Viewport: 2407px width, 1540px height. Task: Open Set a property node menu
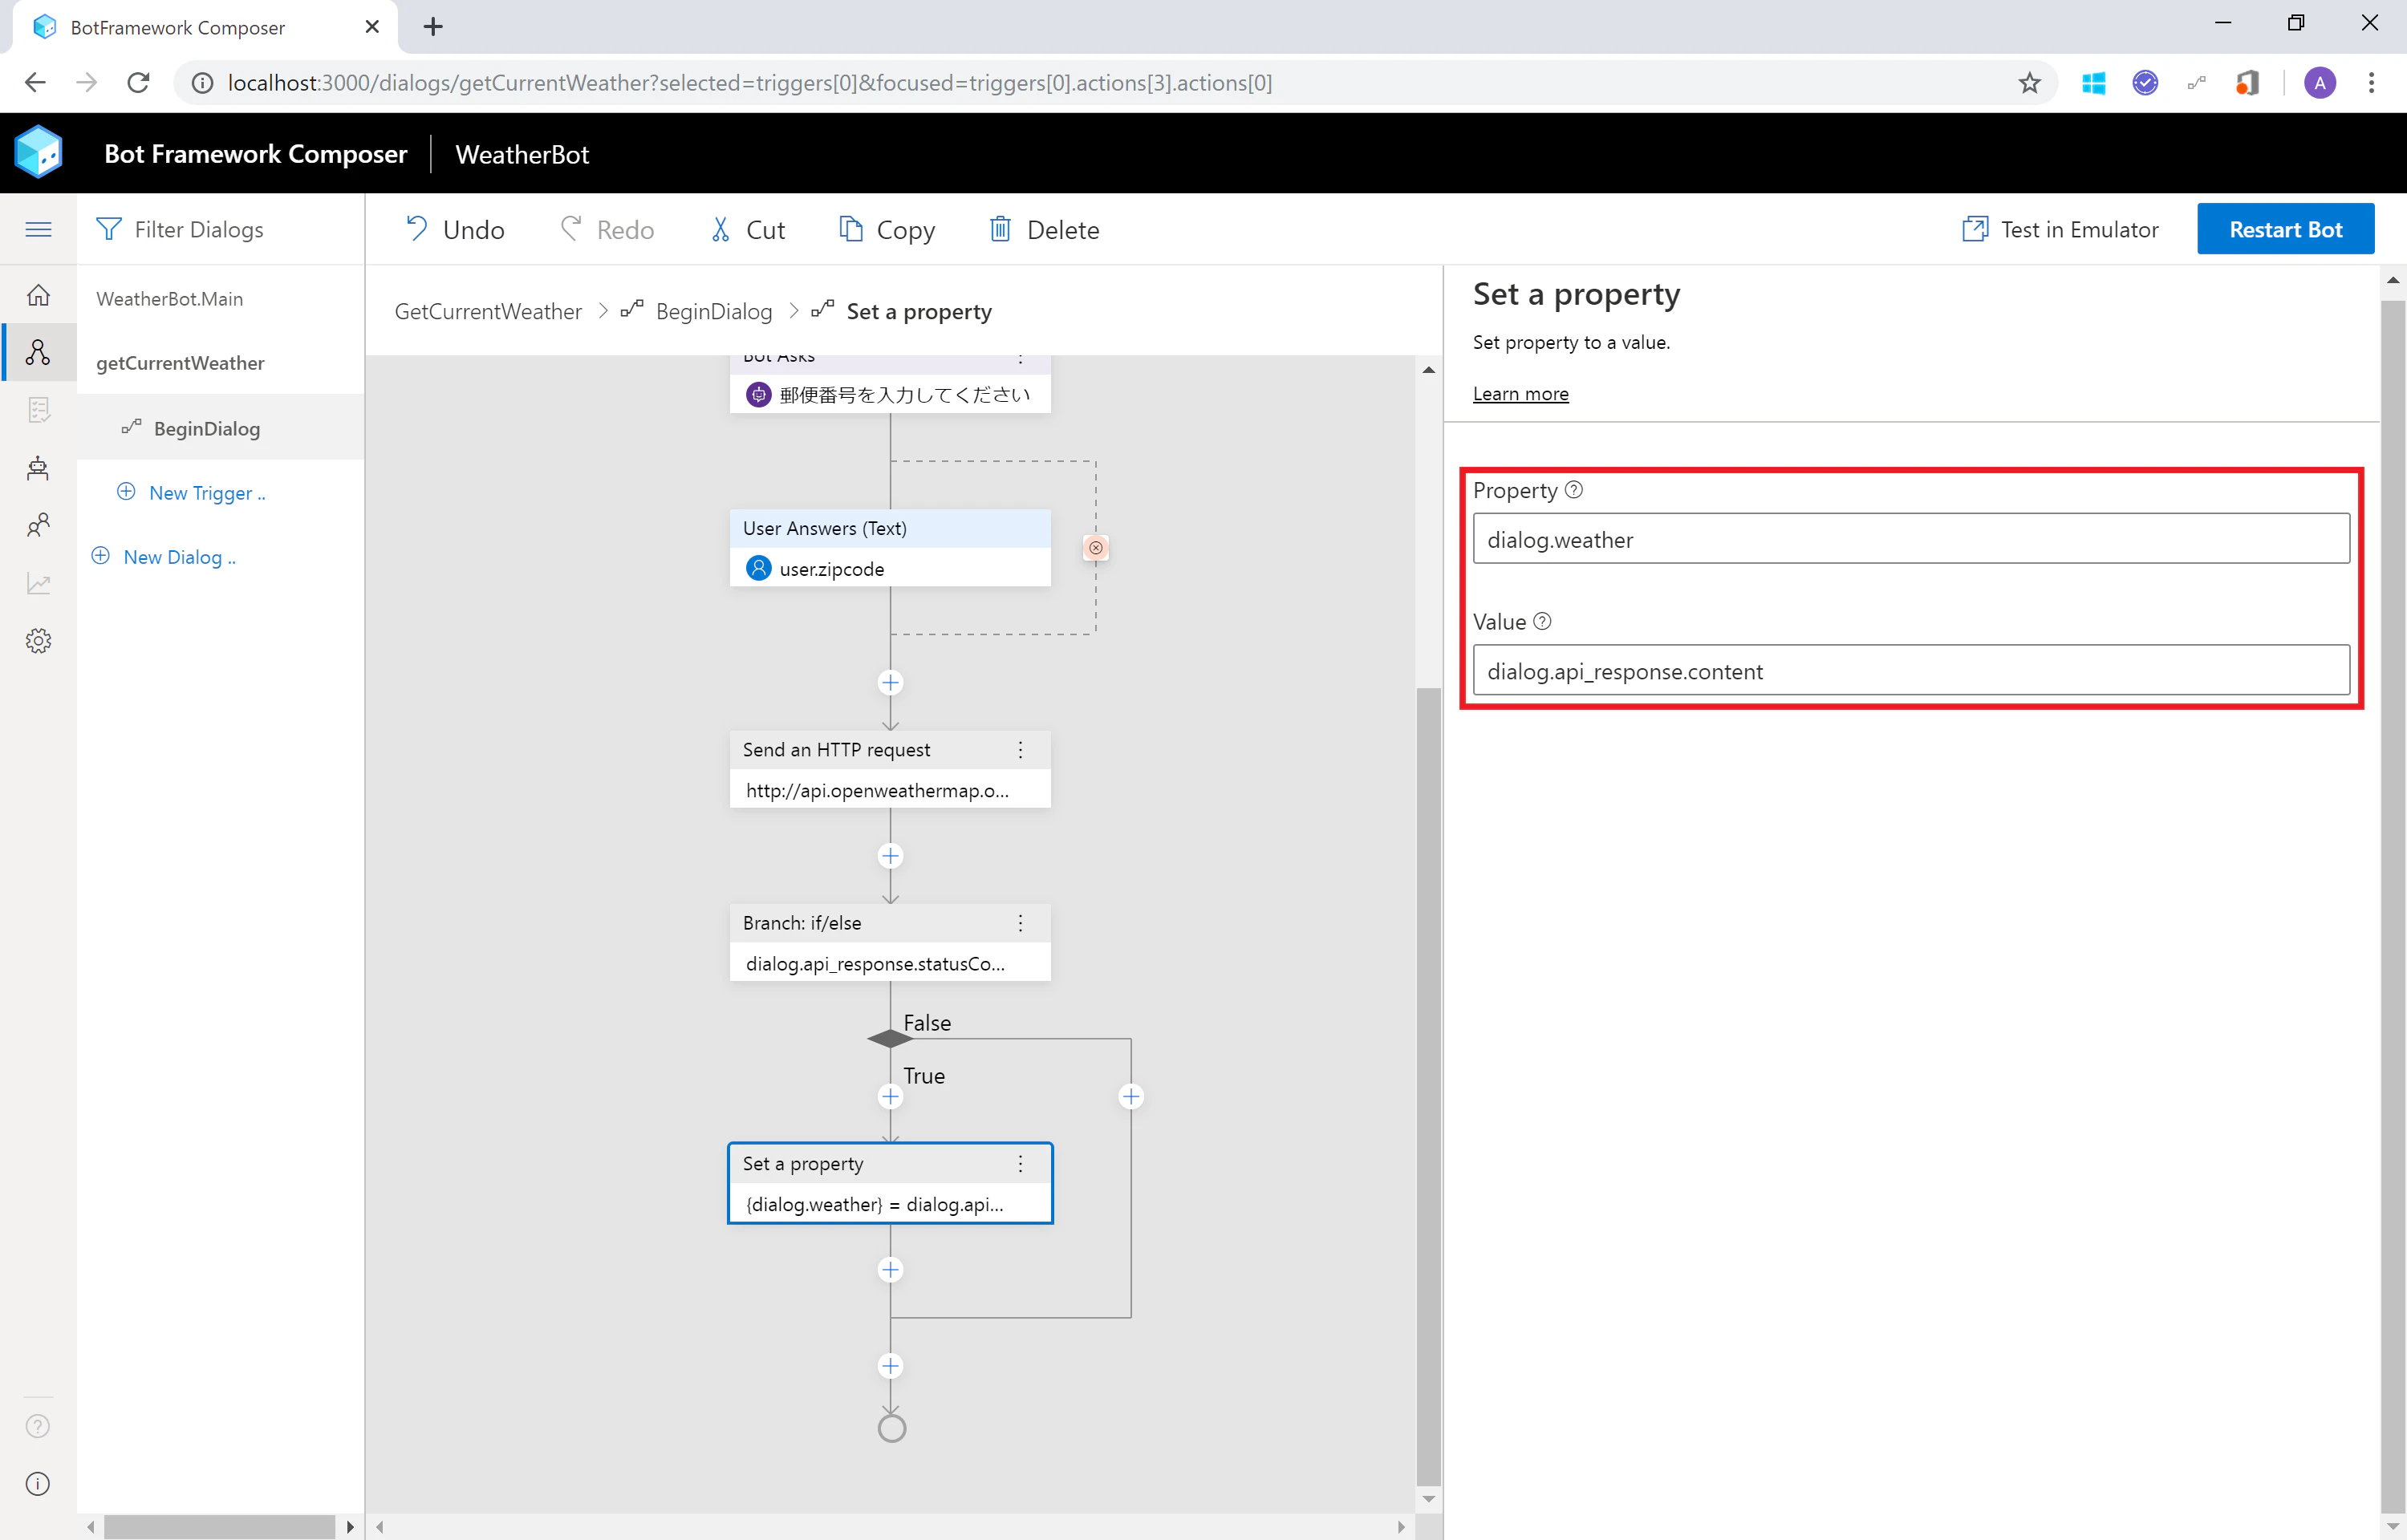click(1020, 1164)
